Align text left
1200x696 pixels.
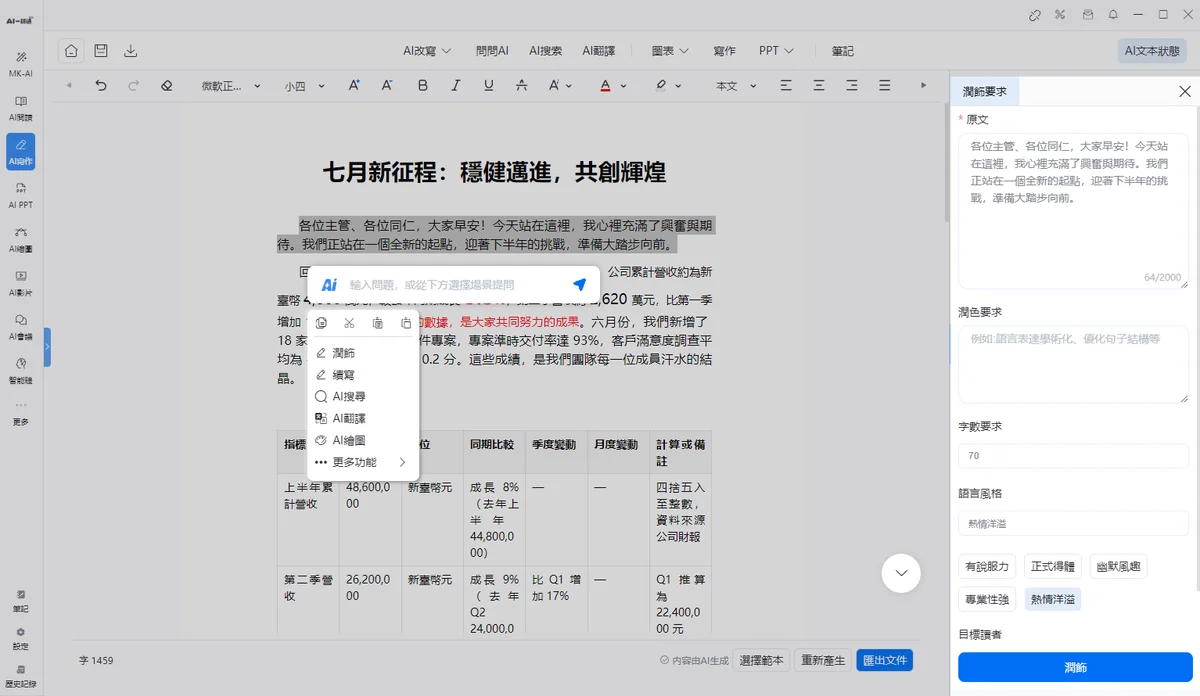click(786, 86)
